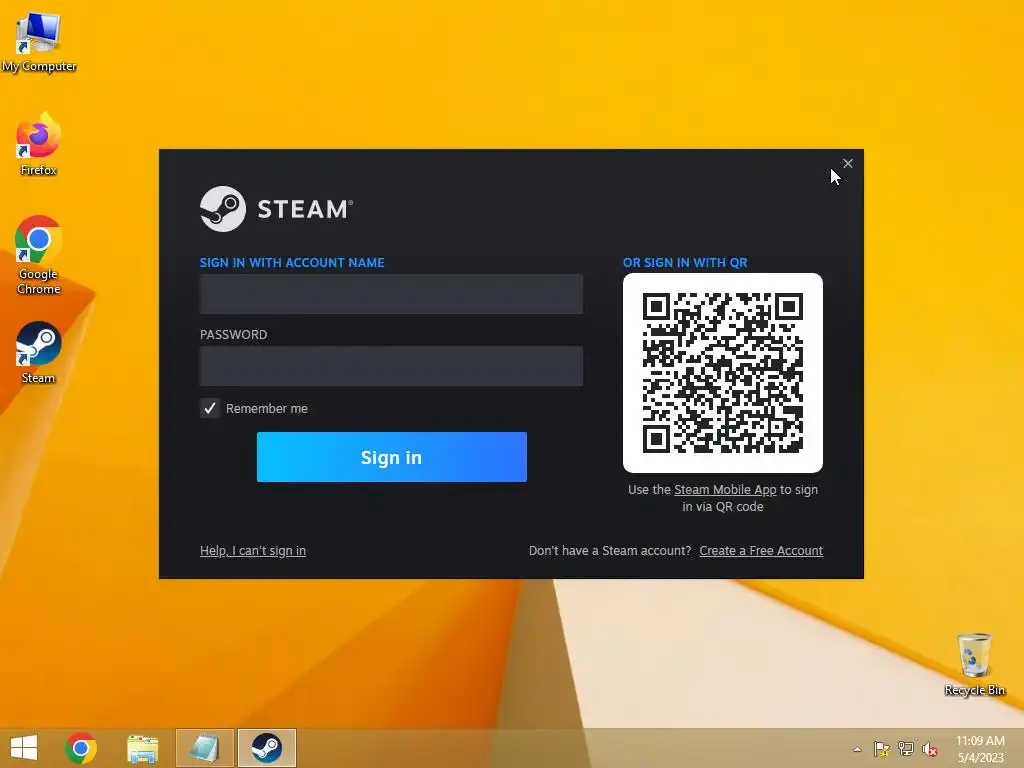Show hidden system tray icons arrow
Screen dimensions: 1024x768
857,749
